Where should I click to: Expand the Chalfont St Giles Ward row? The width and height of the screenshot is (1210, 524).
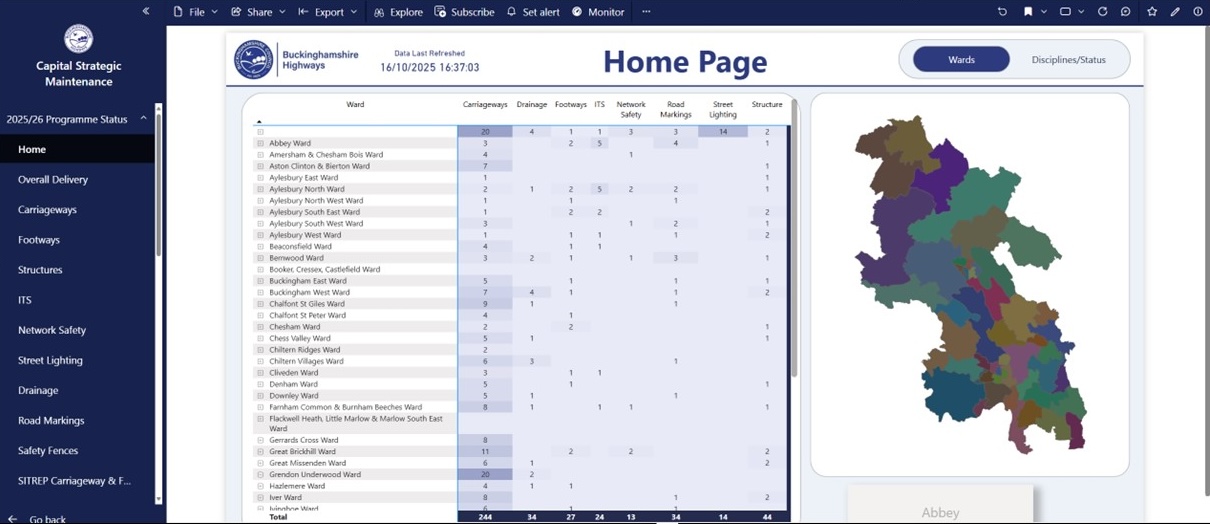click(260, 304)
